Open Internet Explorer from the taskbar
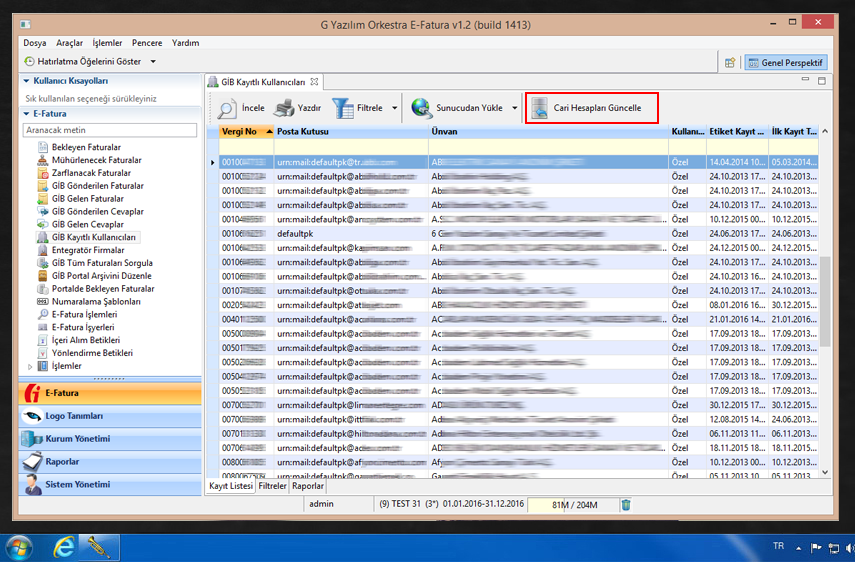This screenshot has width=855, height=562. tap(64, 548)
